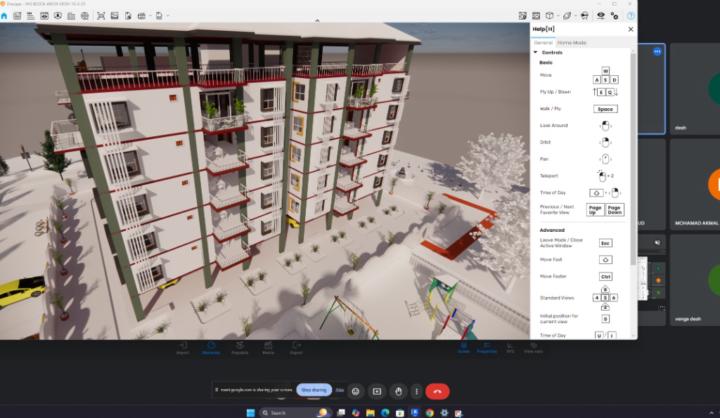720x418 pixels.
Task: Click the present screen icon in Meet
Action: coord(377,391)
